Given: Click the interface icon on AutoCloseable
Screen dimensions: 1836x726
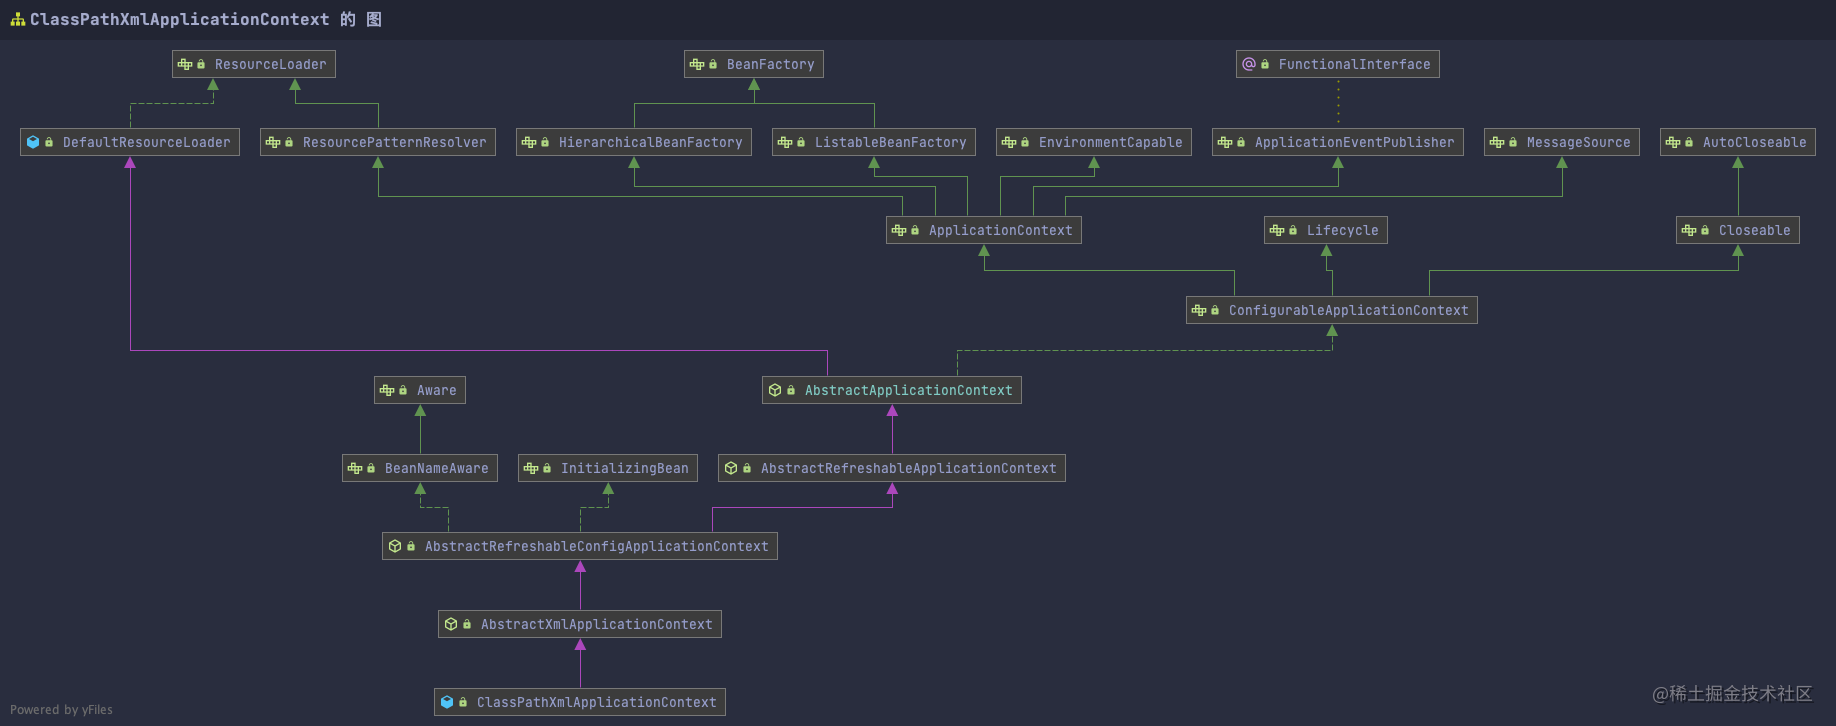Looking at the screenshot, I should [x=1673, y=142].
